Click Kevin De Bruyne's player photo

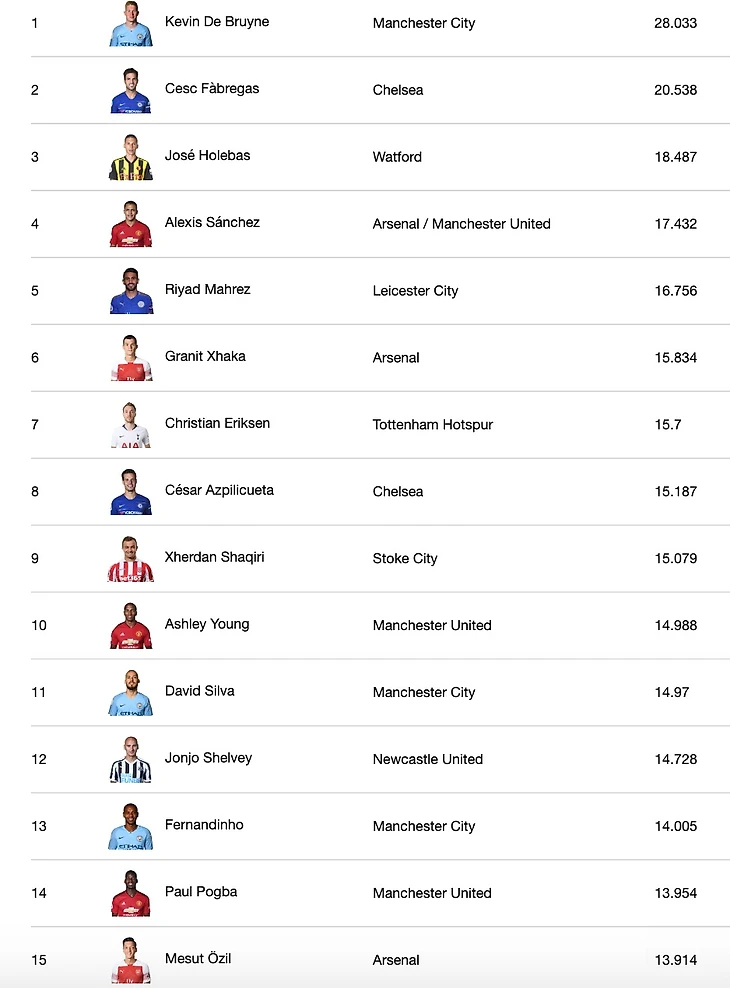(x=131, y=24)
